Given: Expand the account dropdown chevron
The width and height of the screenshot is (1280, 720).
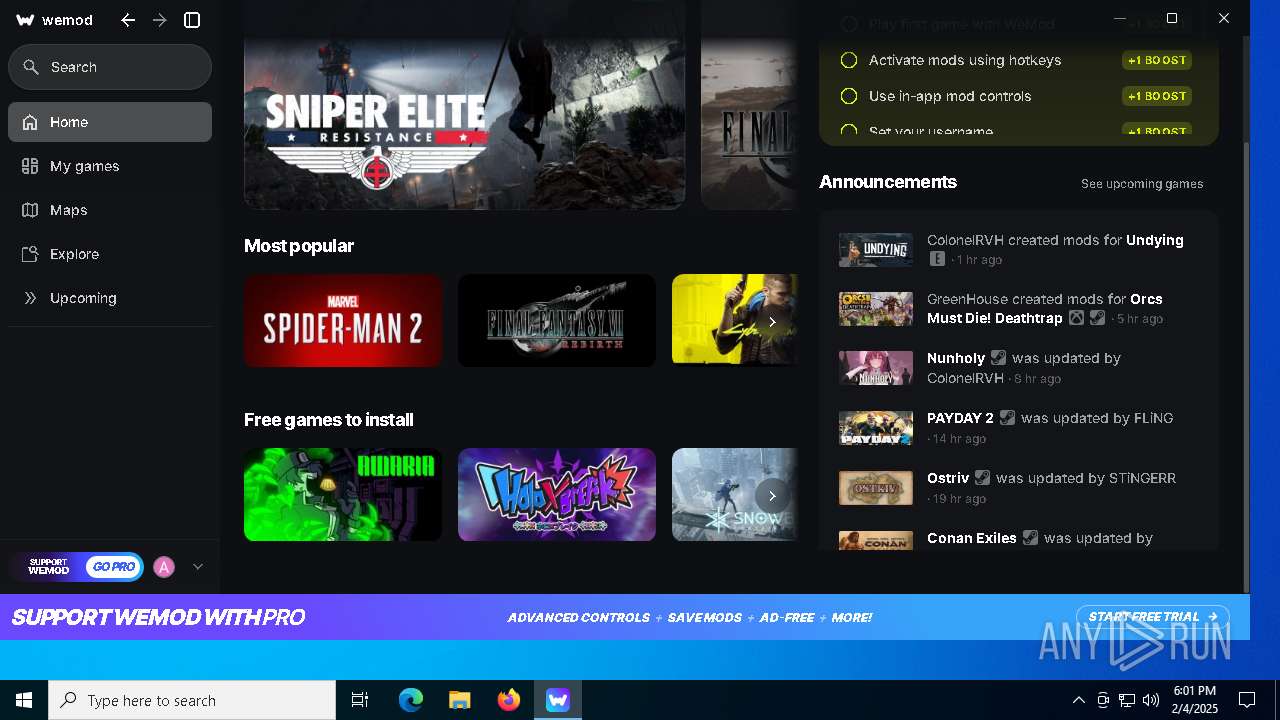Looking at the screenshot, I should coord(198,567).
